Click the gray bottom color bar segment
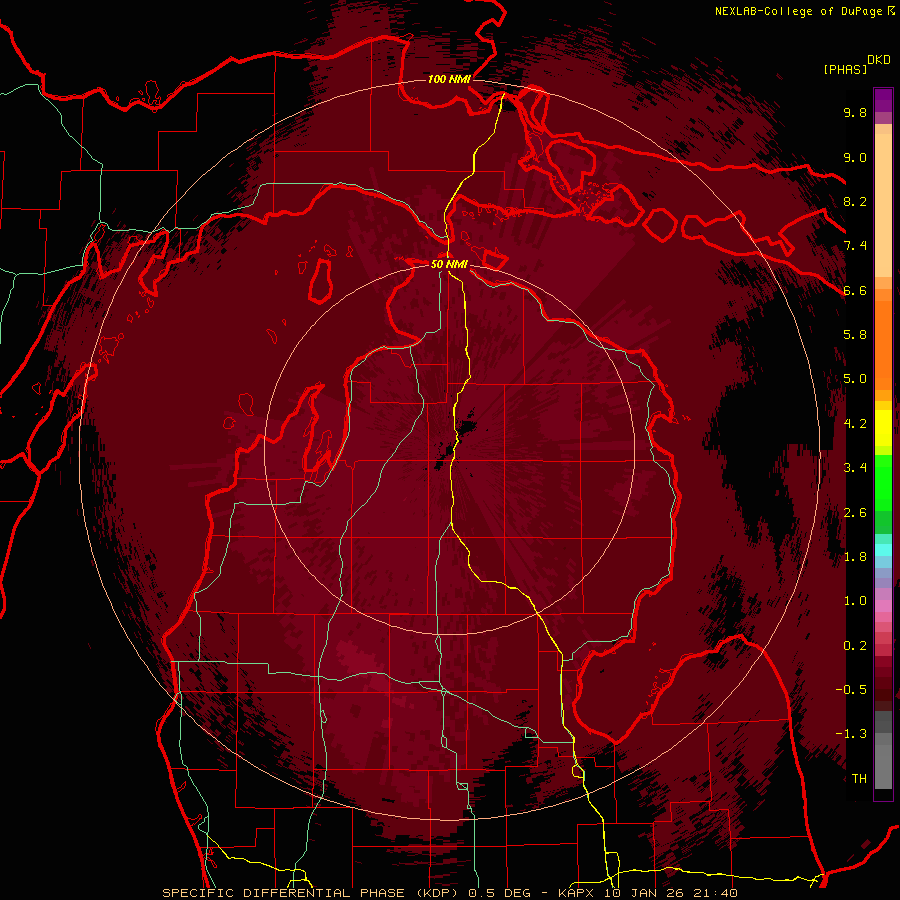Viewport: 900px width, 900px height. [x=883, y=766]
